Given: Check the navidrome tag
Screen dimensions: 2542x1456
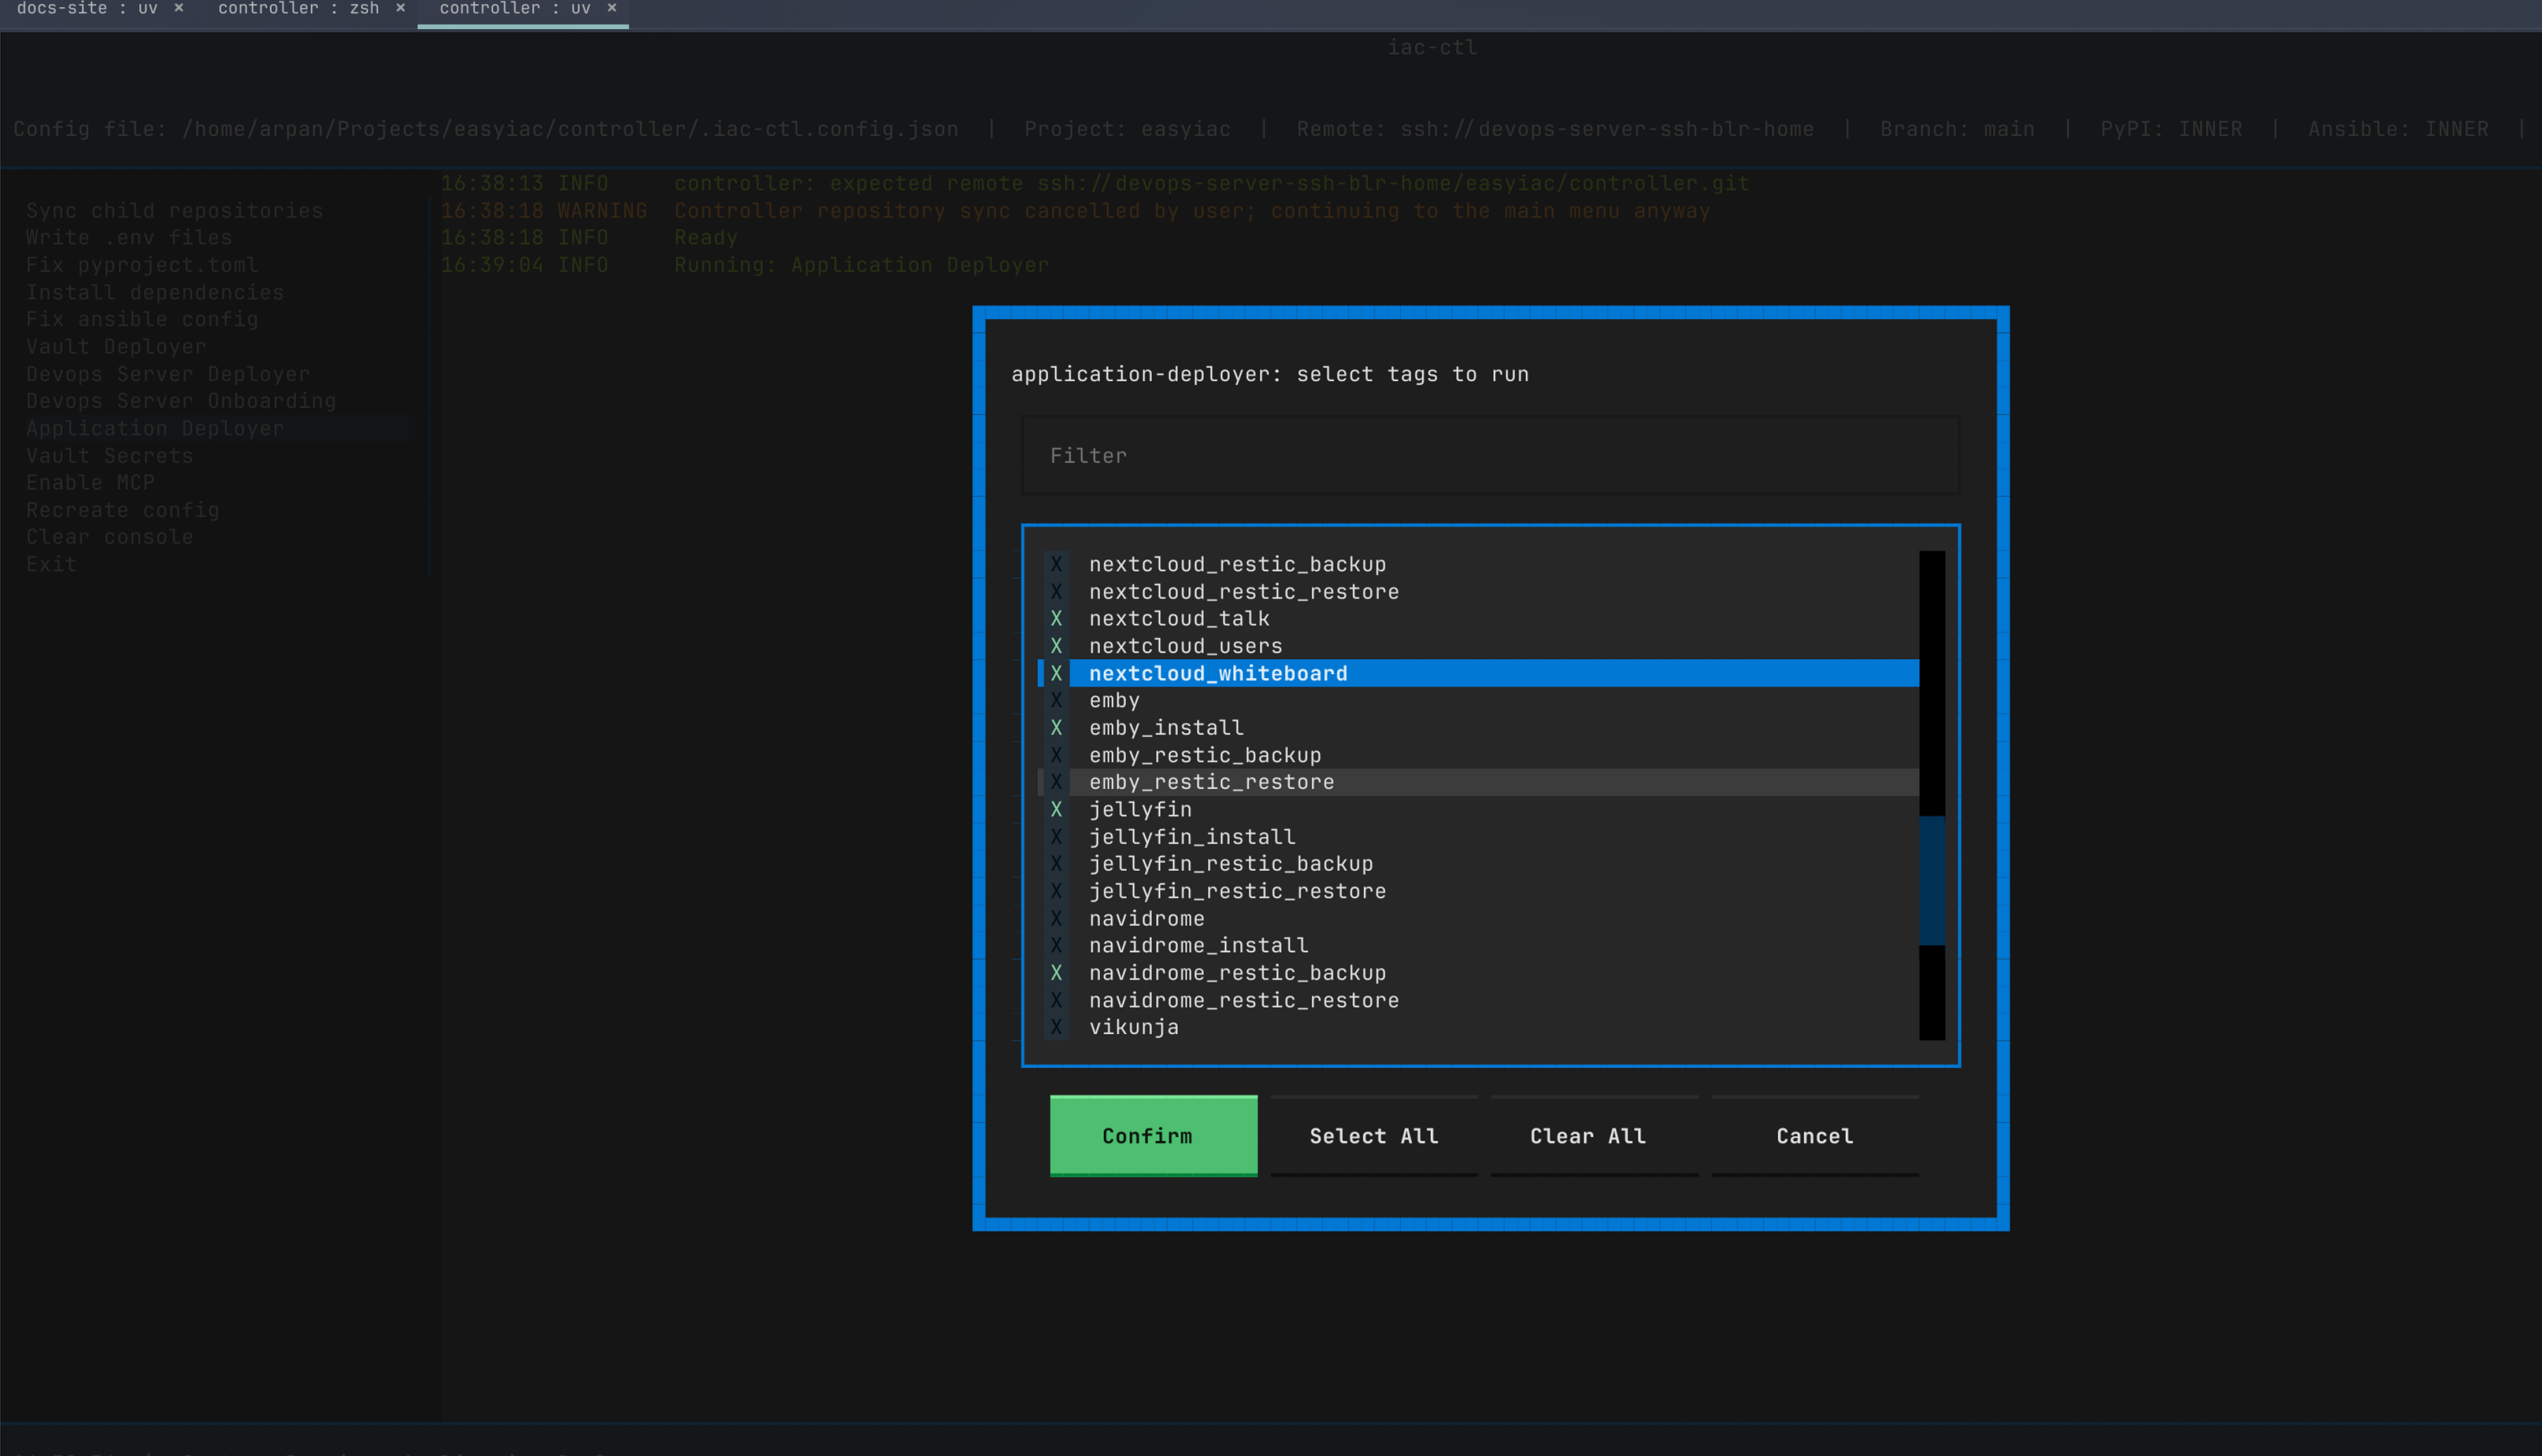Looking at the screenshot, I should (x=1479, y=918).
